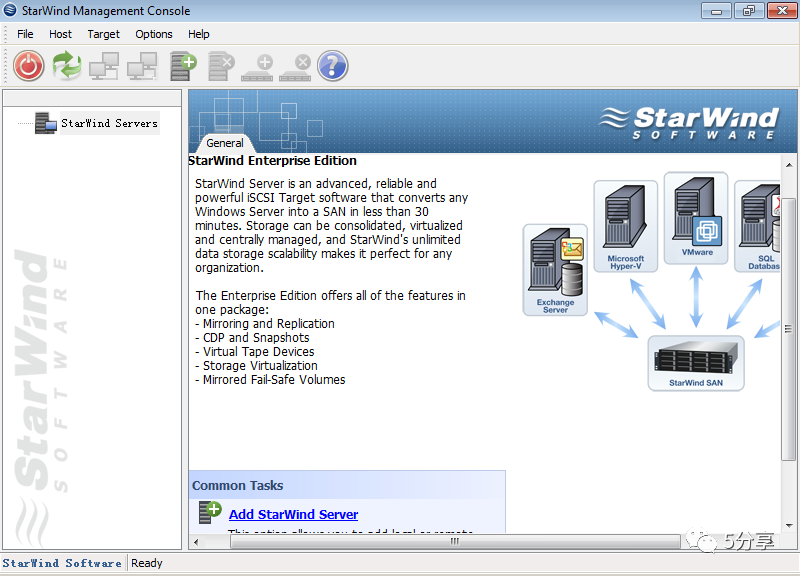
Task: Close the StarWind Management Console window
Action: 782,10
